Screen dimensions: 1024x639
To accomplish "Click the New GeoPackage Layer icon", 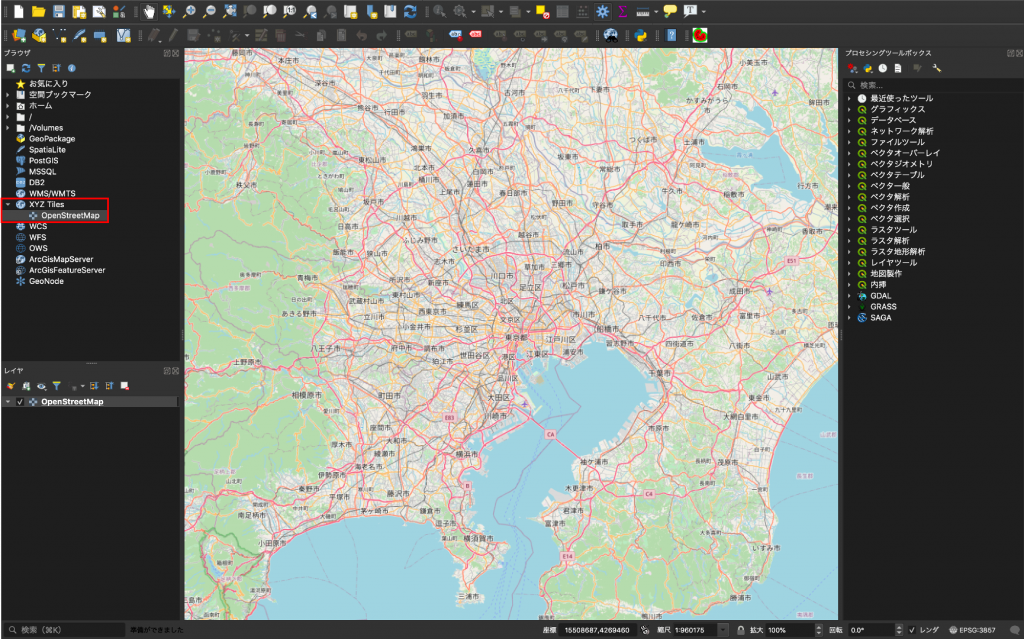I will pos(39,35).
